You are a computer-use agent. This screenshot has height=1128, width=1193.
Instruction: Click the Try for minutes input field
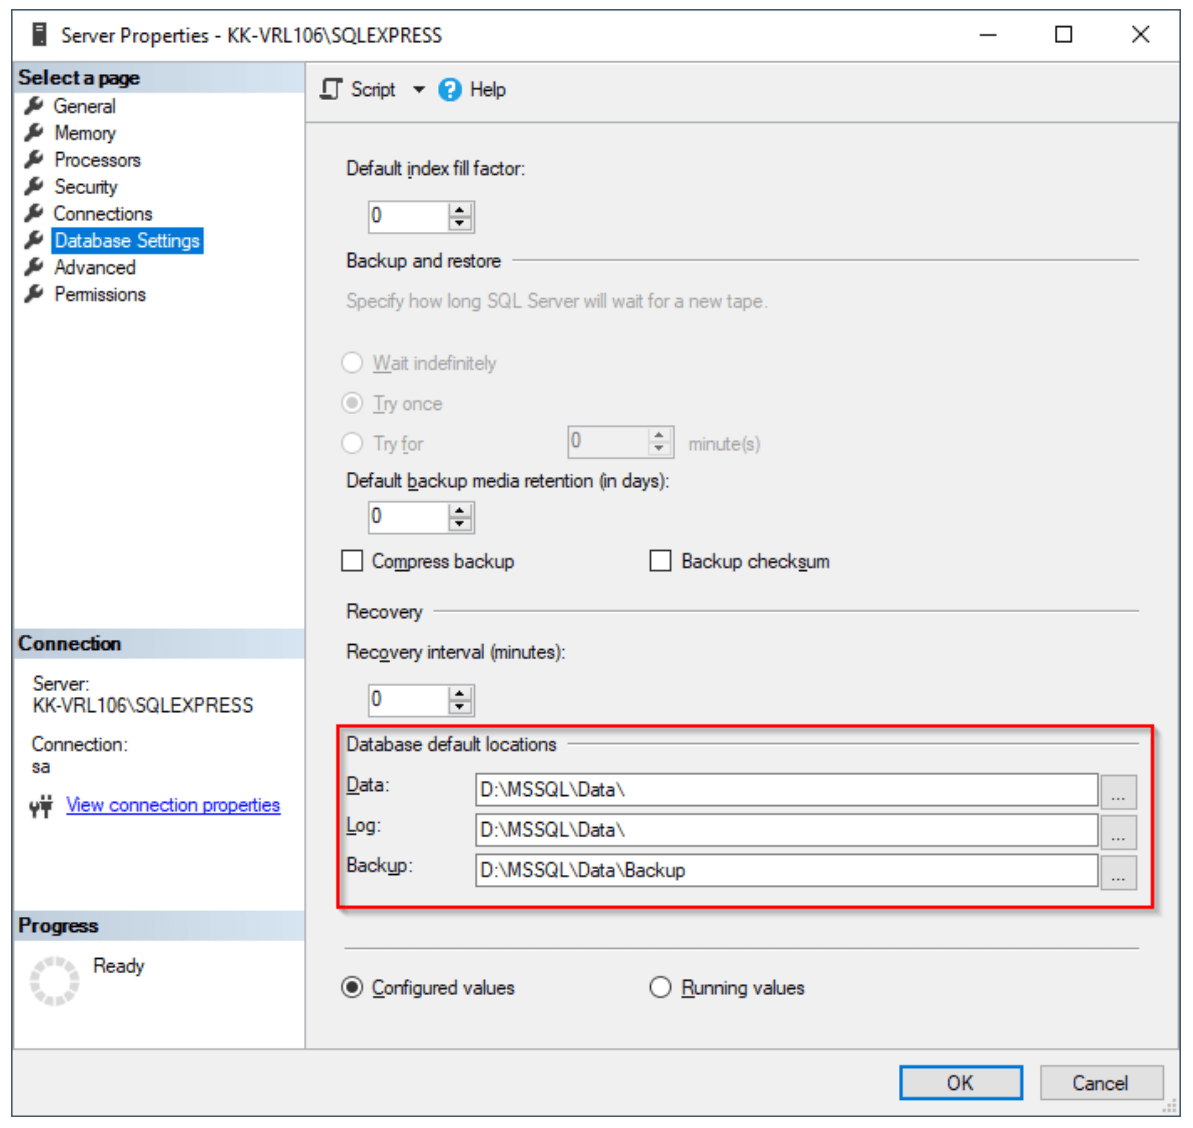[x=609, y=443]
